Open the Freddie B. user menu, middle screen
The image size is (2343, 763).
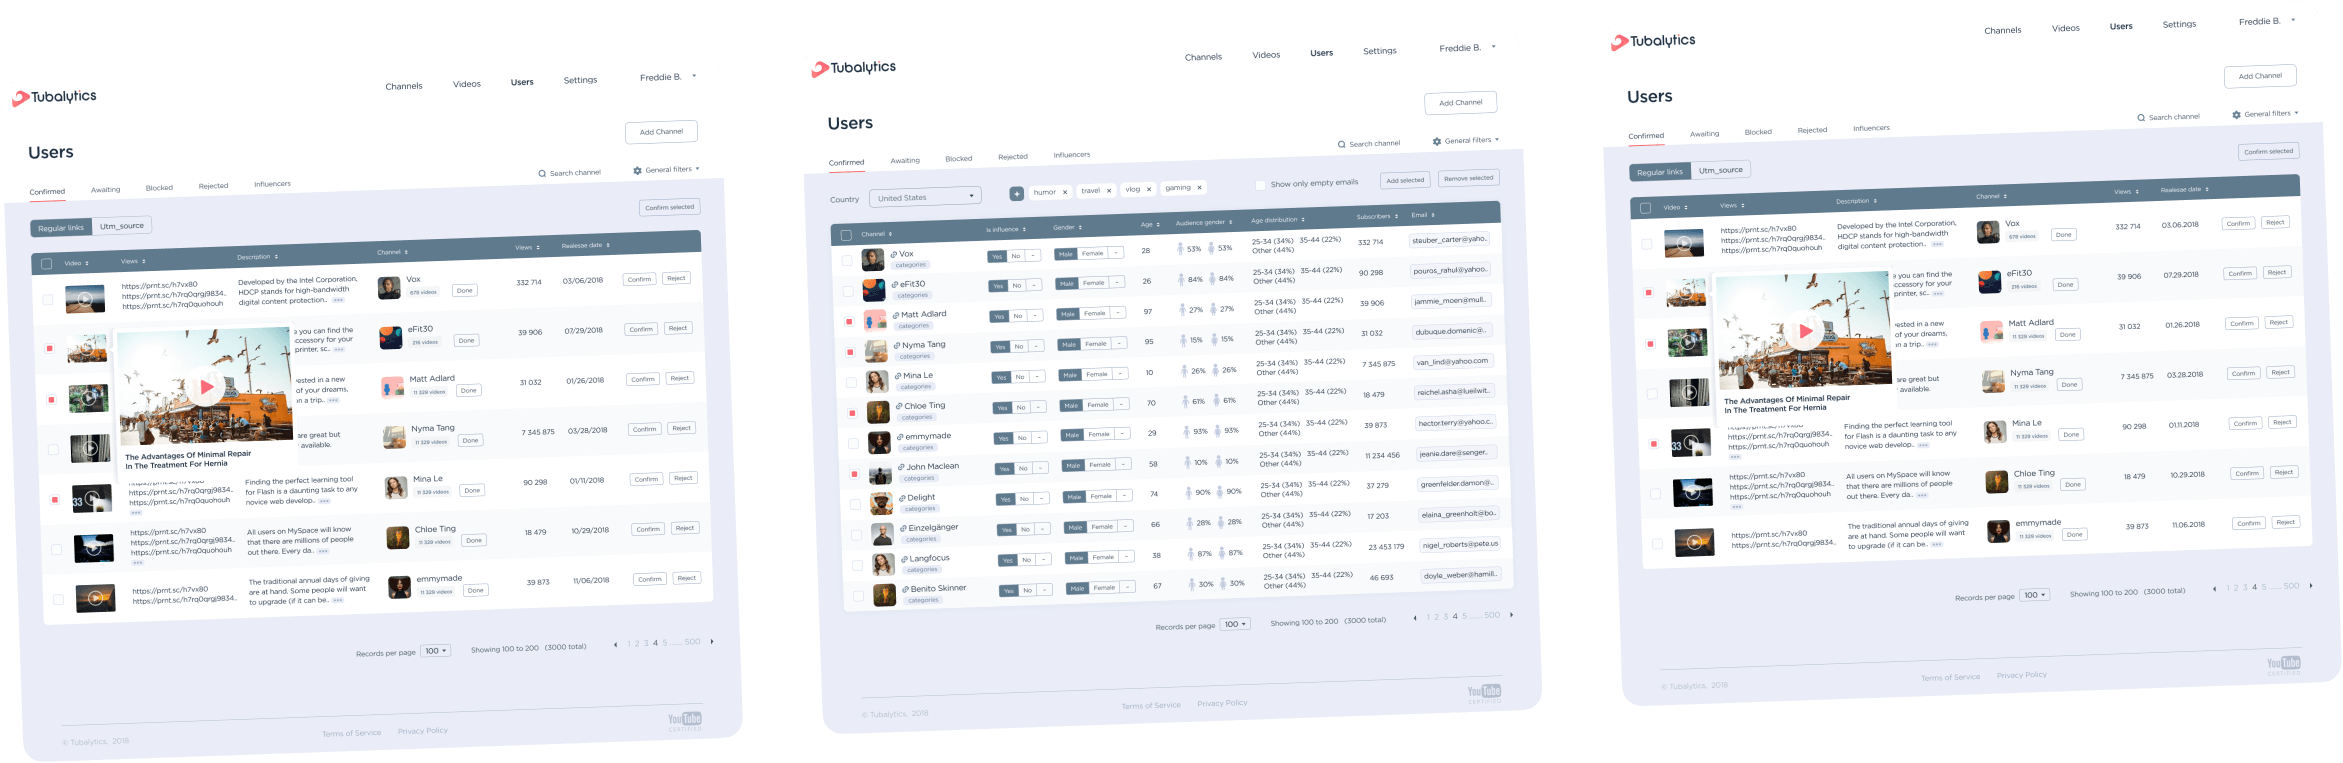pos(1467,48)
